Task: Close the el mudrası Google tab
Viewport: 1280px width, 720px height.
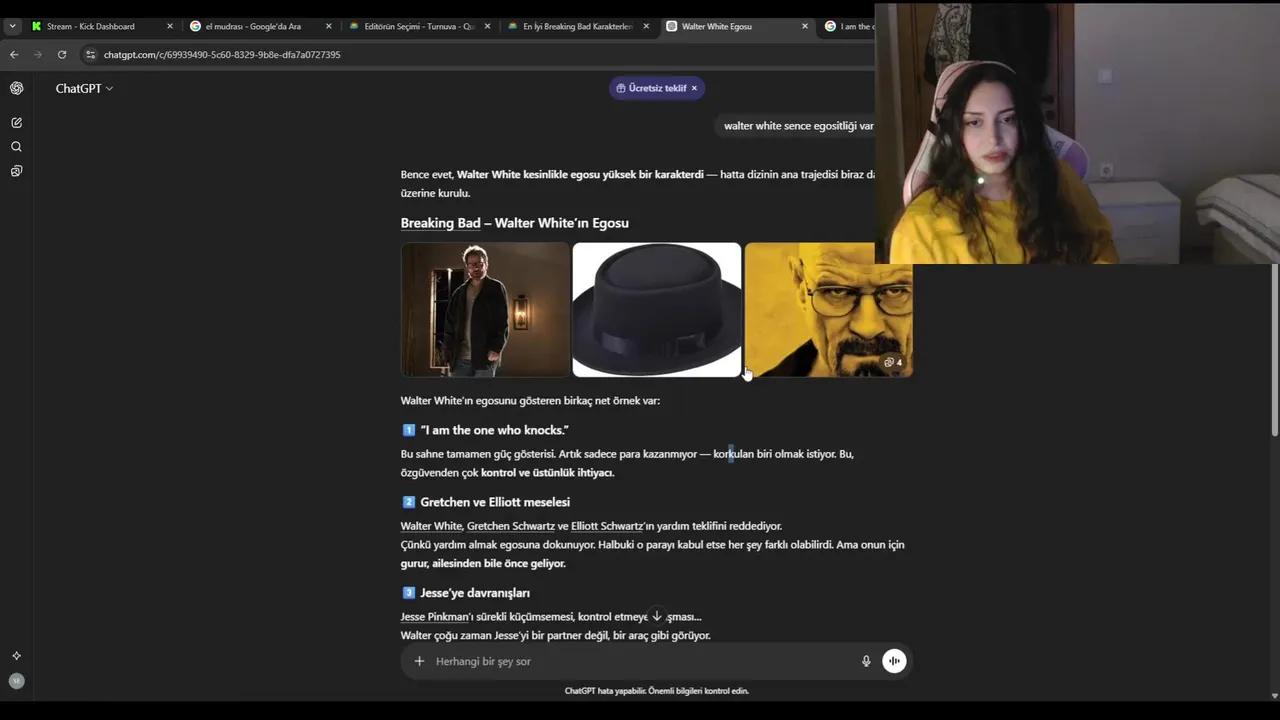Action: pos(329,26)
